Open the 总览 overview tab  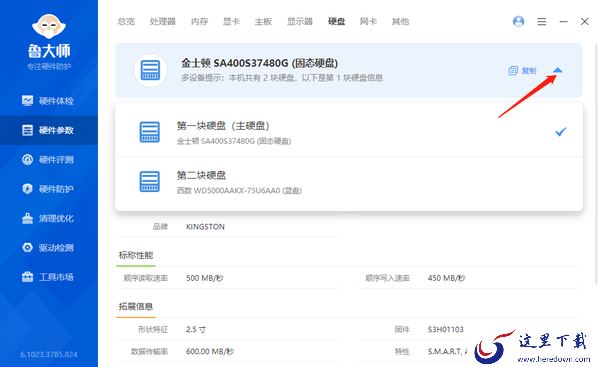point(126,21)
